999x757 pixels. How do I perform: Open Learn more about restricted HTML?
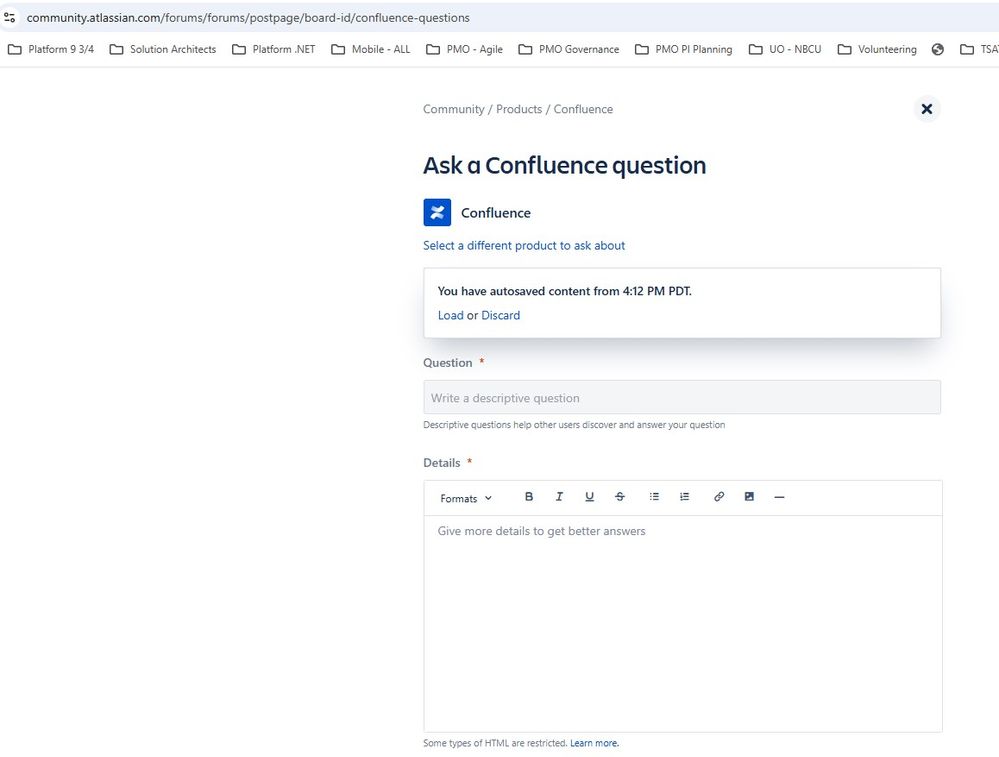coord(594,743)
